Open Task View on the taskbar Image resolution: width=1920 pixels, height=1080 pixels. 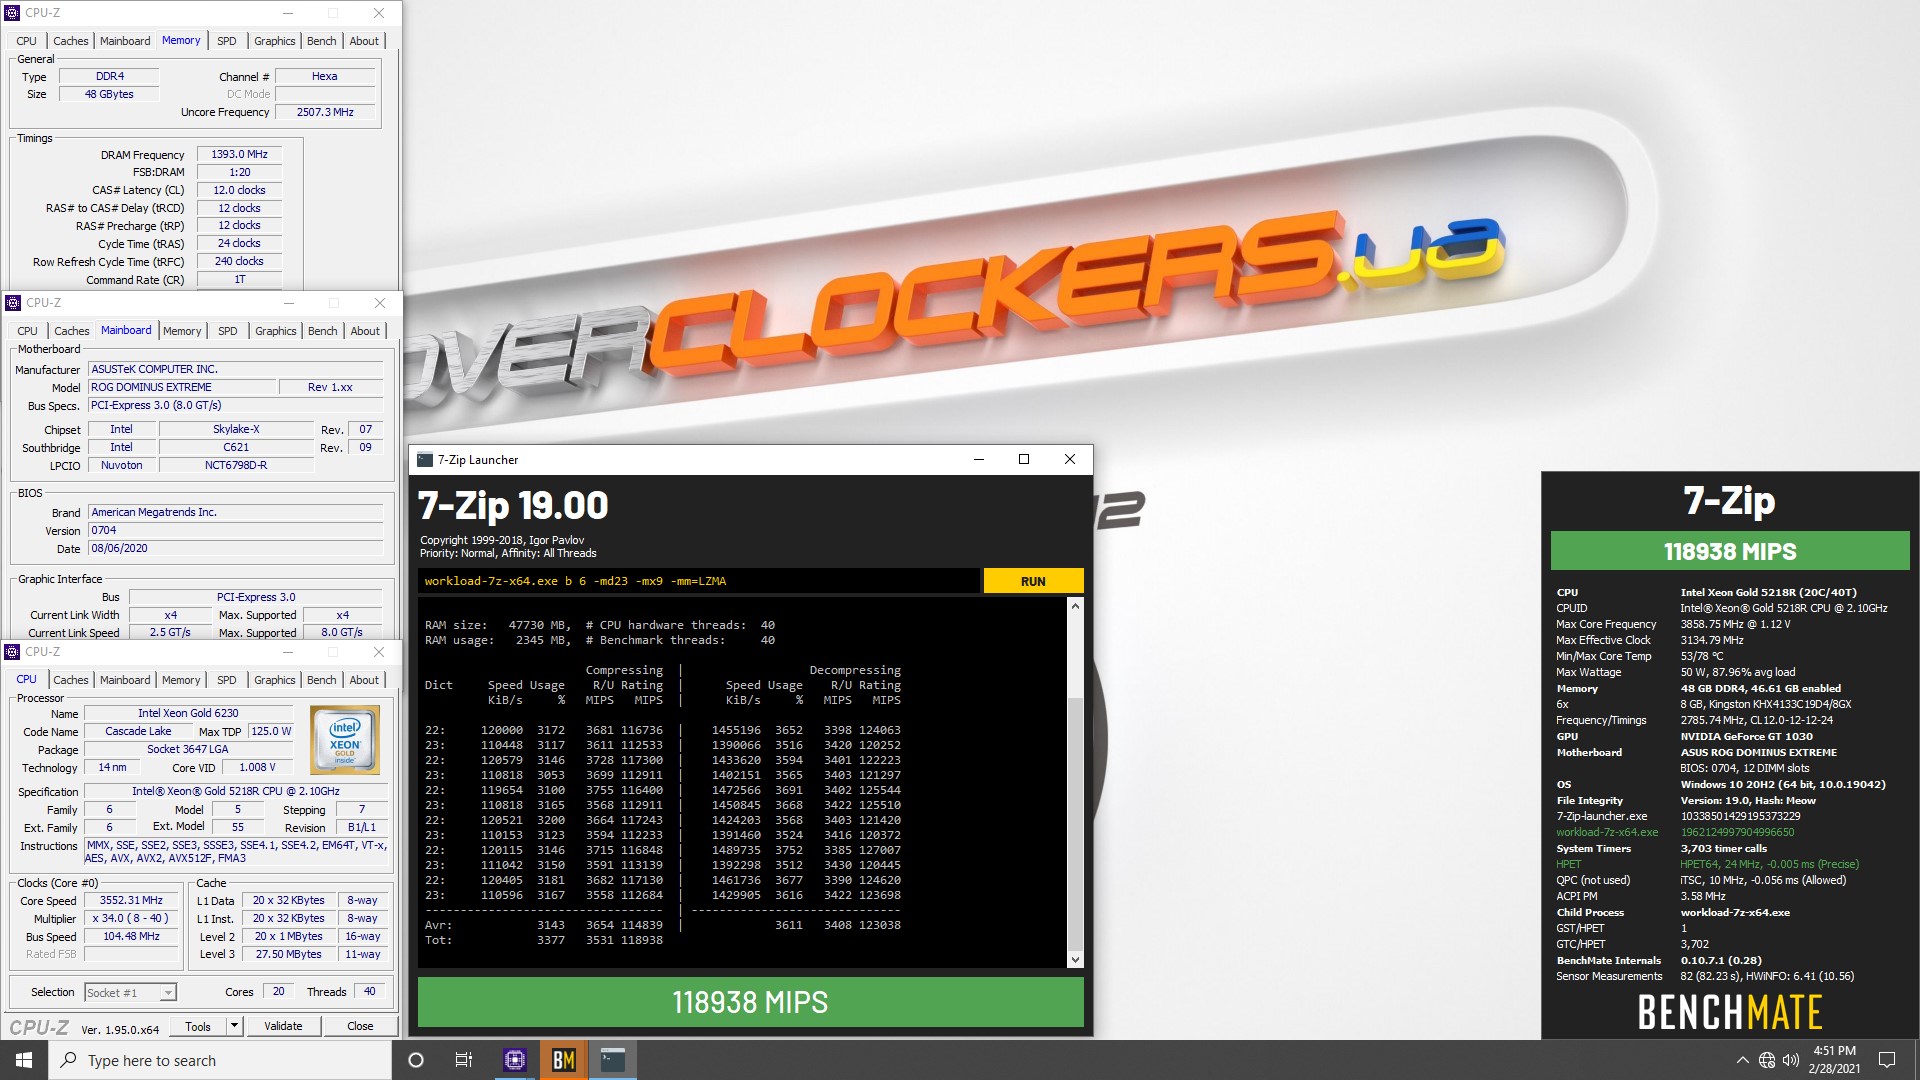tap(464, 1060)
